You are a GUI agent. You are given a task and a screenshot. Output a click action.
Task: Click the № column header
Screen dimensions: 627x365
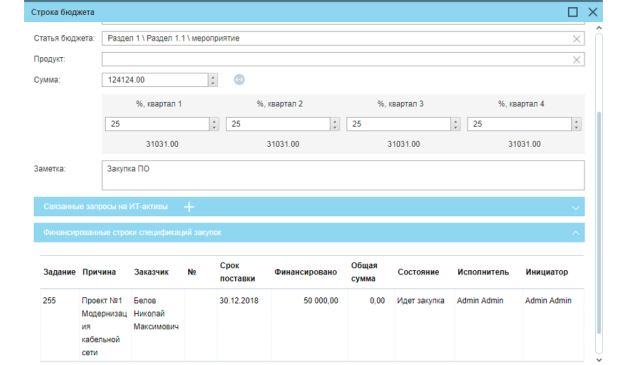(192, 272)
